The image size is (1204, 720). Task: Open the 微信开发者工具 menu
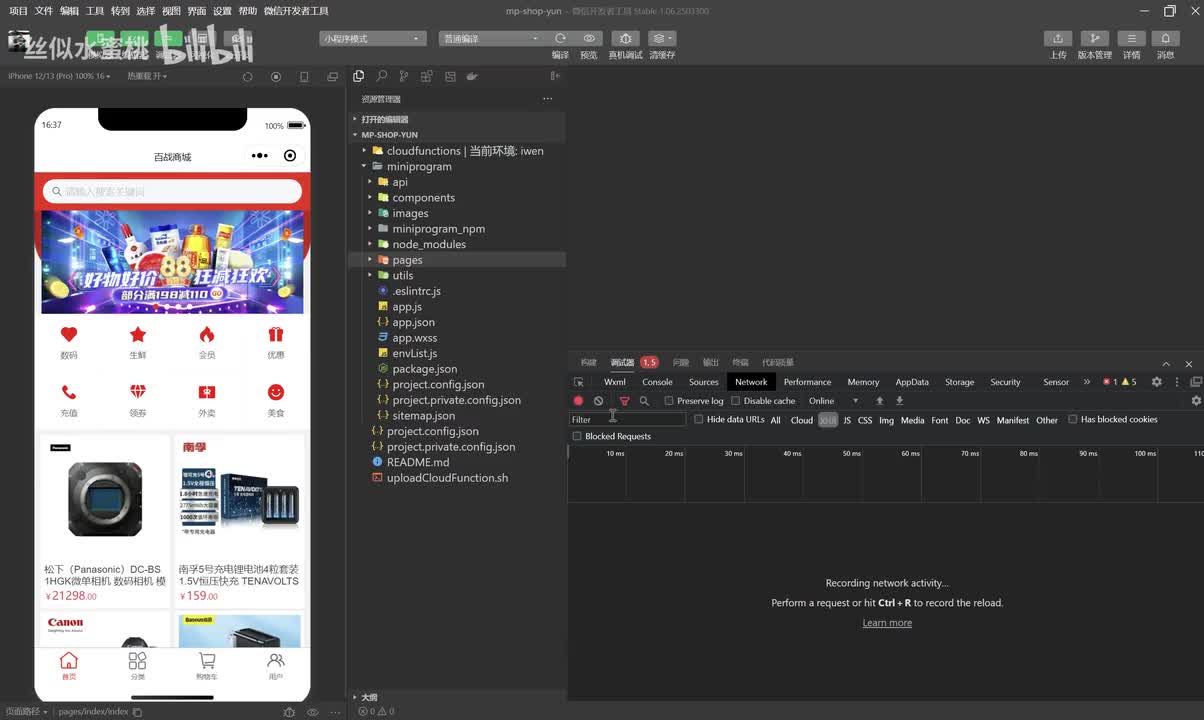296,11
